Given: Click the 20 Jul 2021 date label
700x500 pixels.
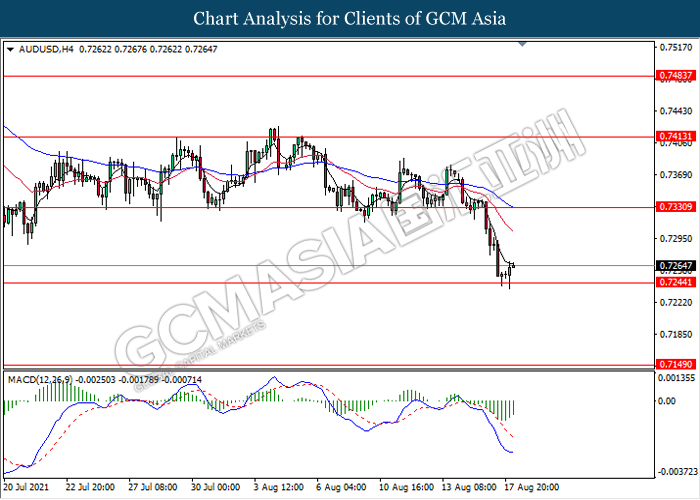Looking at the screenshot, I should [x=26, y=487].
